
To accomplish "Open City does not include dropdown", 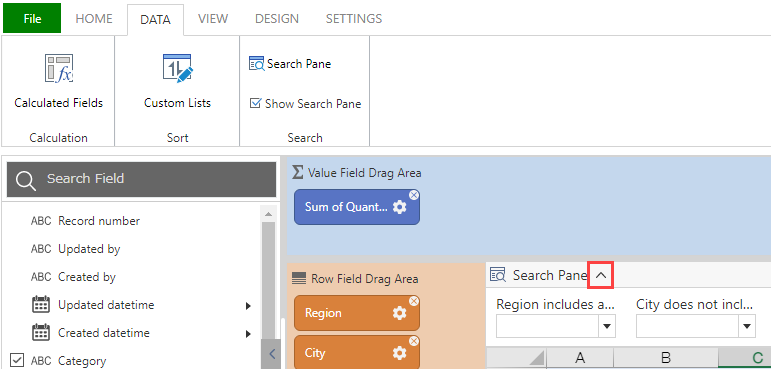I will [747, 326].
